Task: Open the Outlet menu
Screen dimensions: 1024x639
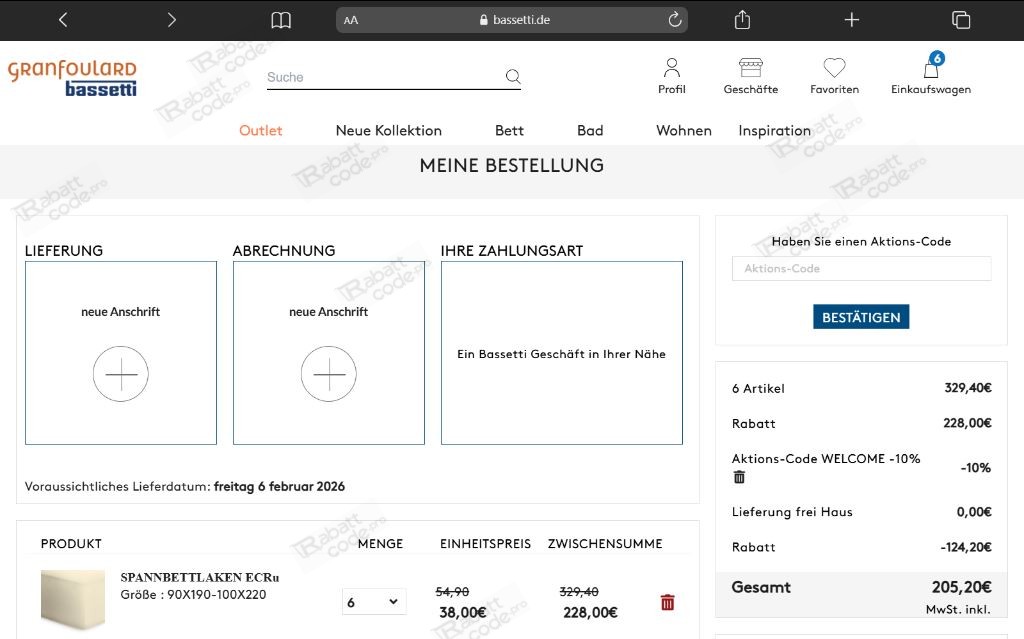Action: 260,130
